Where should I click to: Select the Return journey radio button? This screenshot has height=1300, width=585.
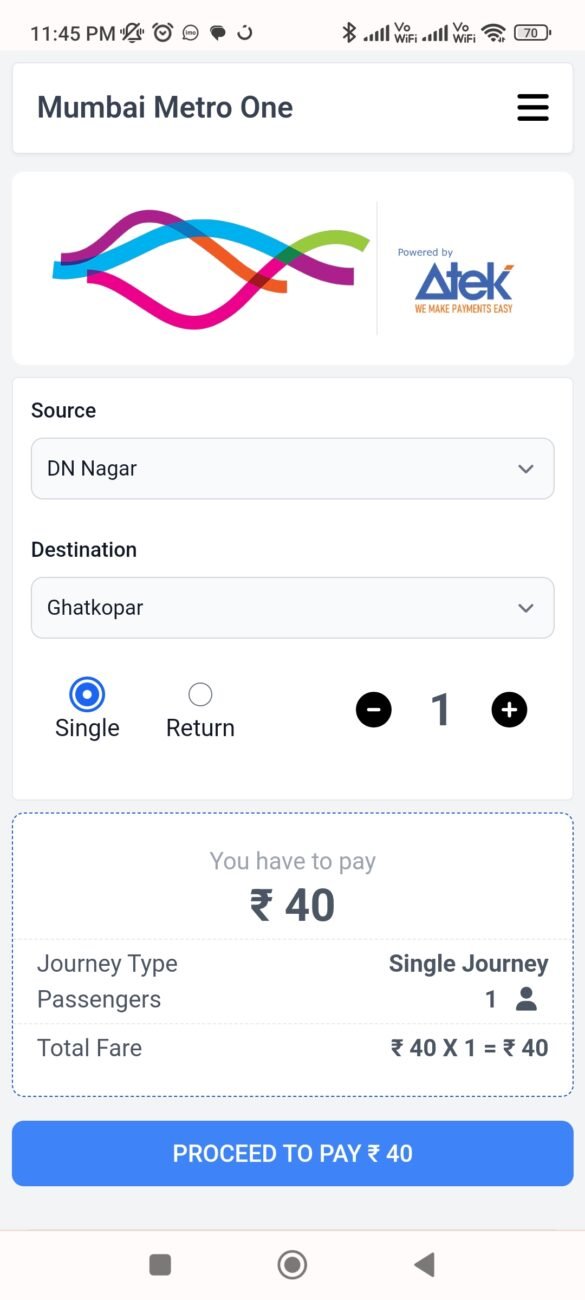coord(200,693)
